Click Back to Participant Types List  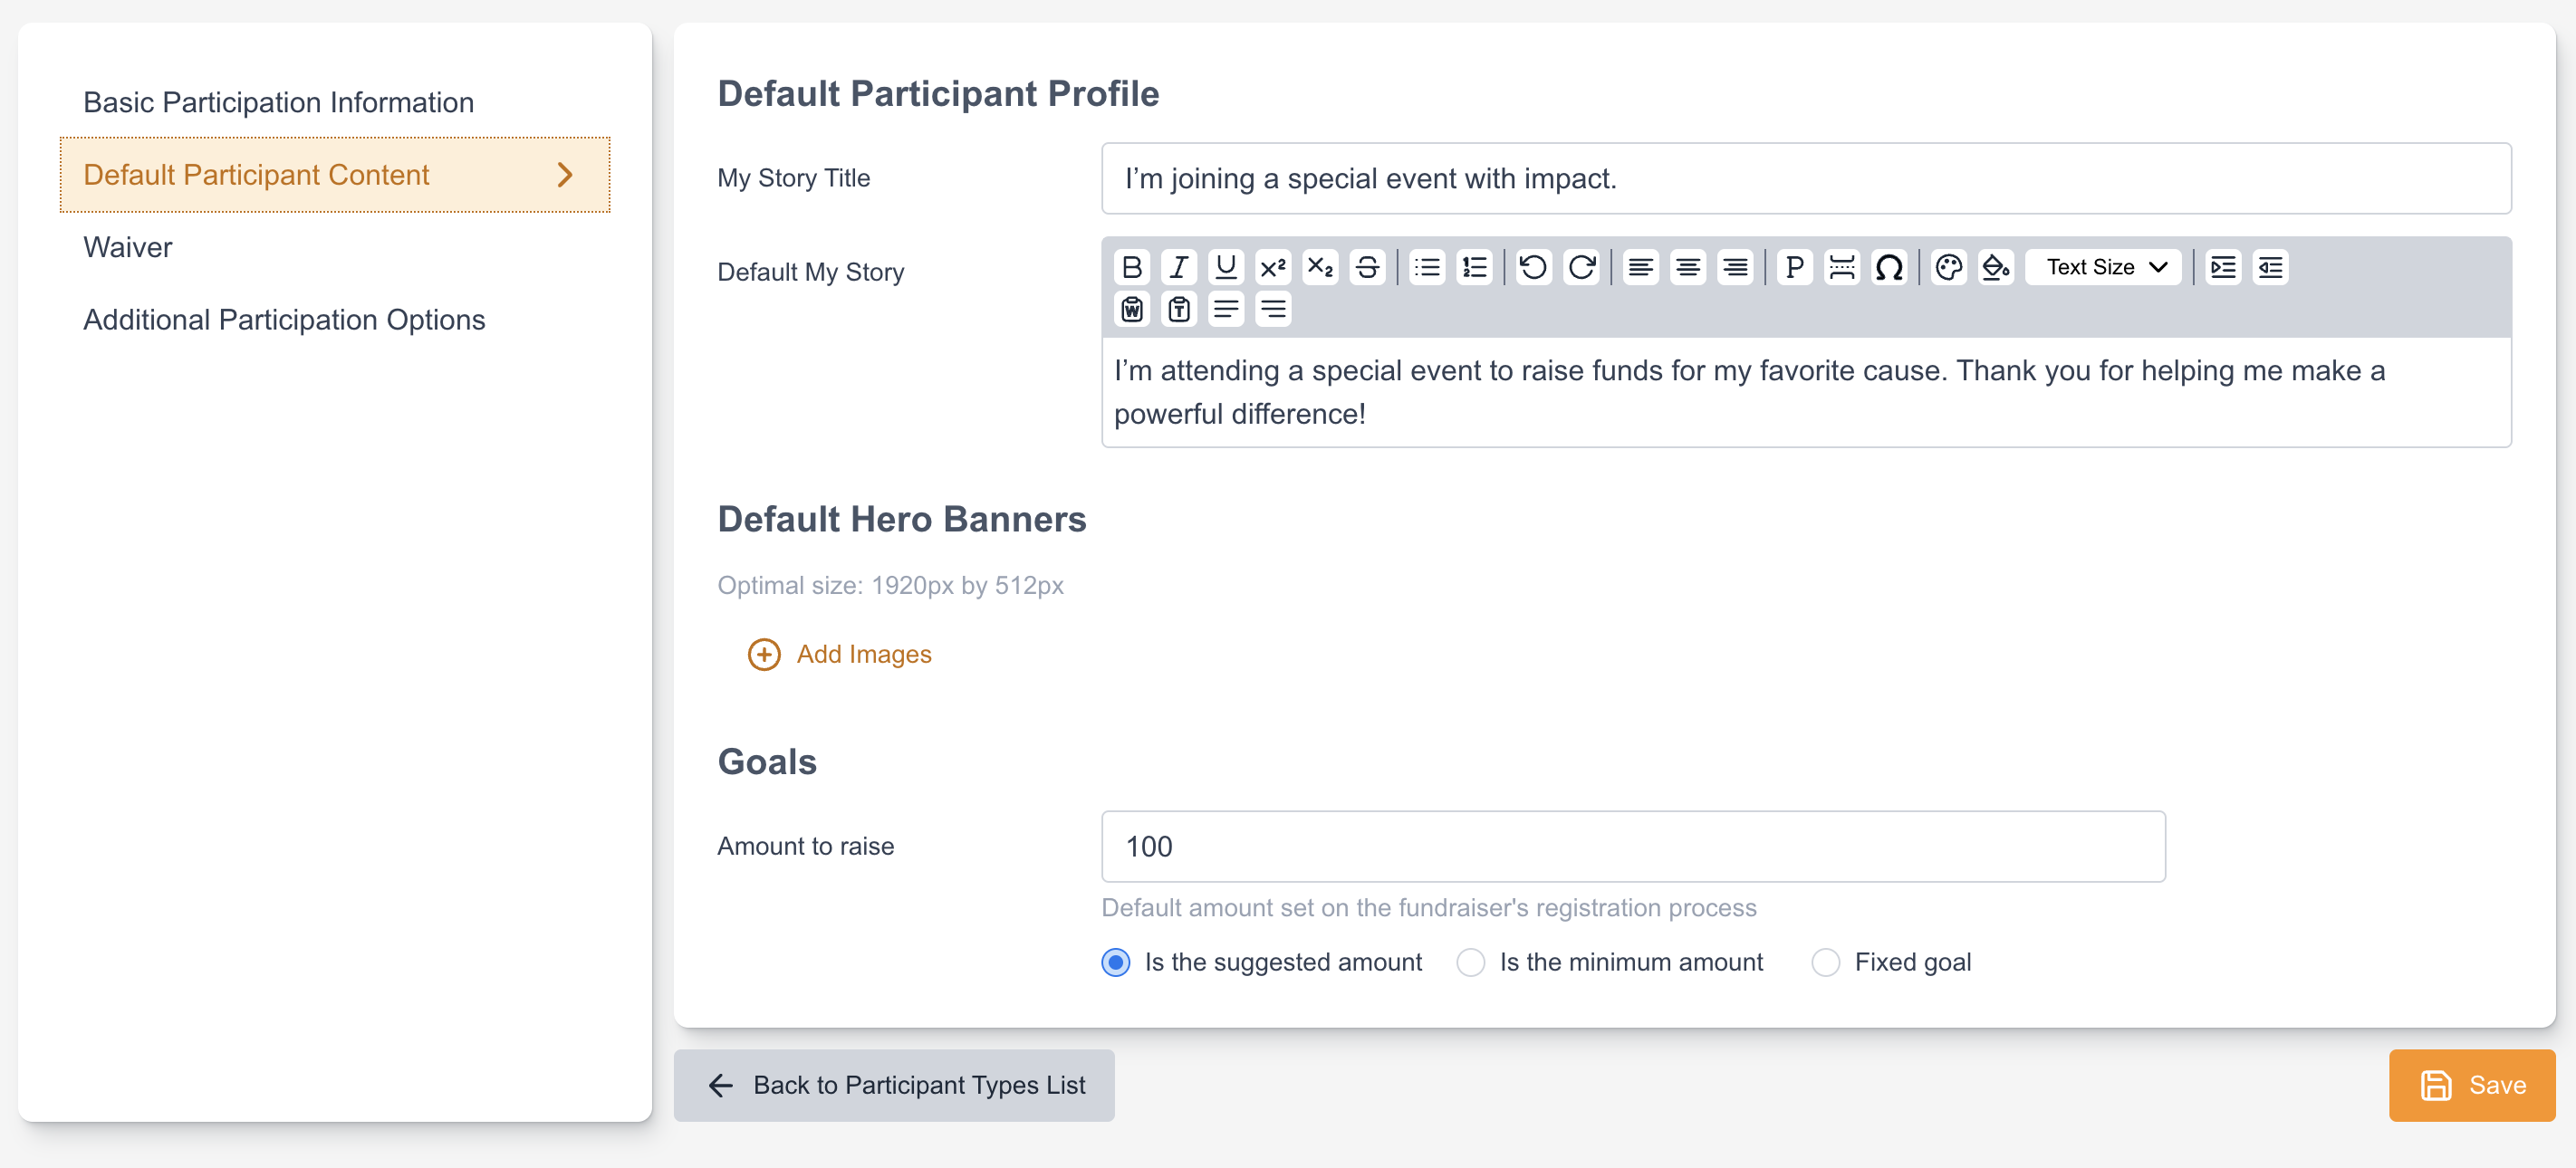click(894, 1085)
